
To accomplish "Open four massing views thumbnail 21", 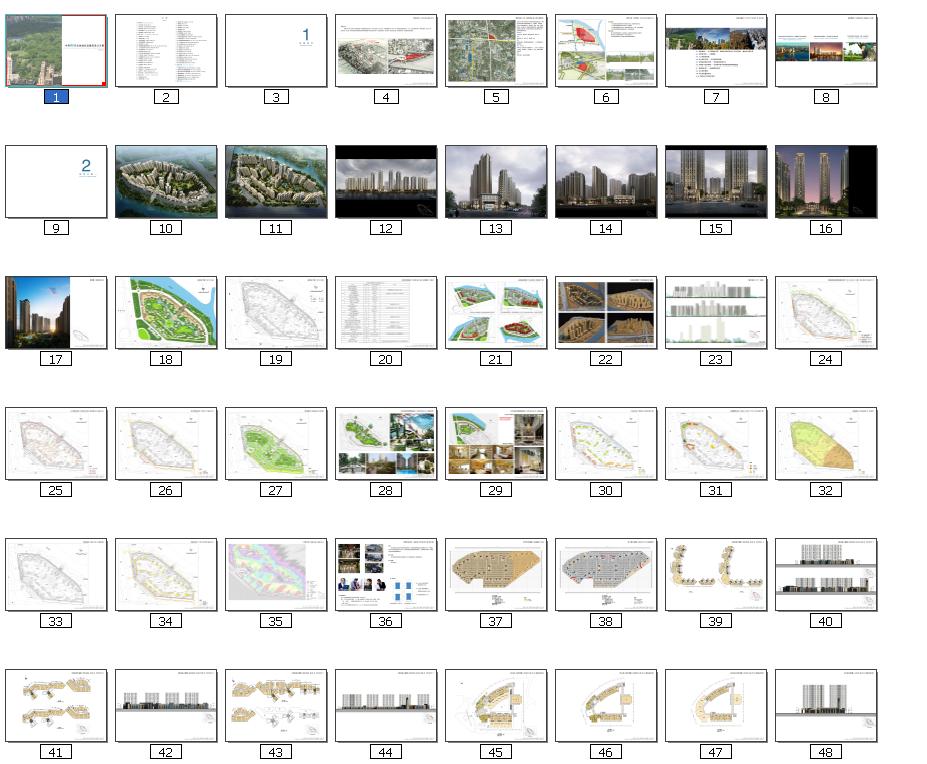I will (x=496, y=312).
